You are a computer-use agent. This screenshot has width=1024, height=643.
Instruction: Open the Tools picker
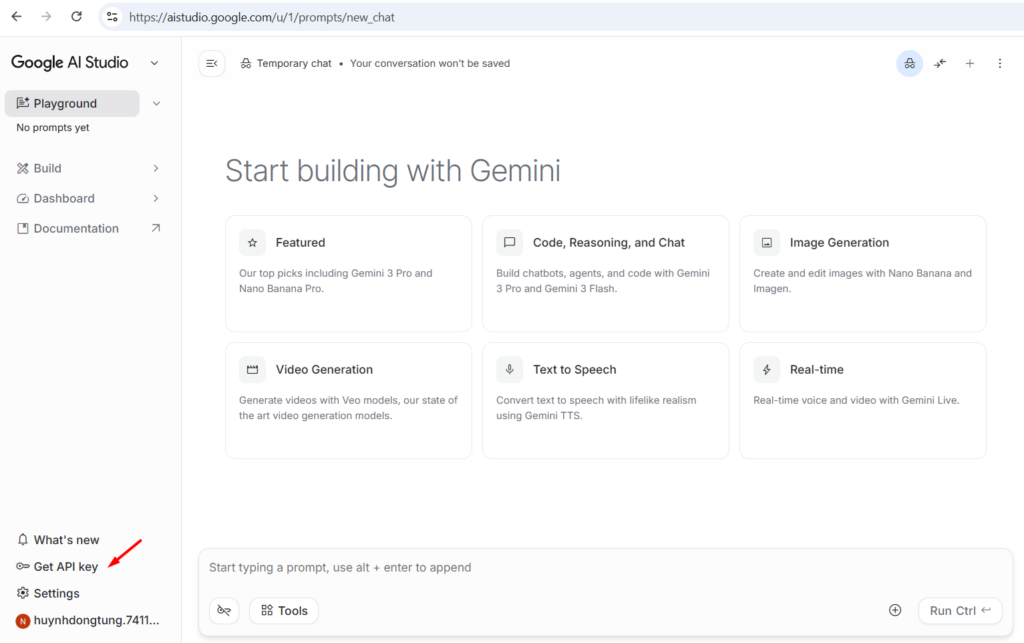pos(283,610)
